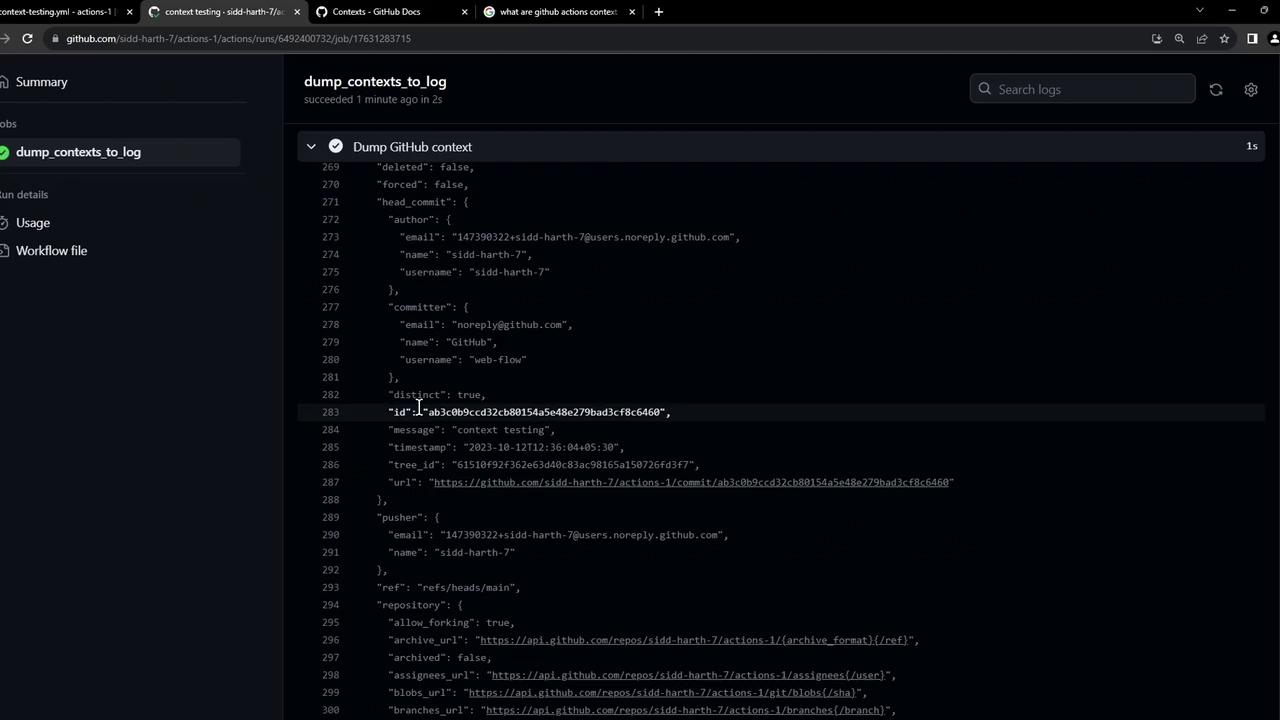Collapse the Dump GitHub context step
Image resolution: width=1280 pixels, height=720 pixels.
click(x=311, y=147)
